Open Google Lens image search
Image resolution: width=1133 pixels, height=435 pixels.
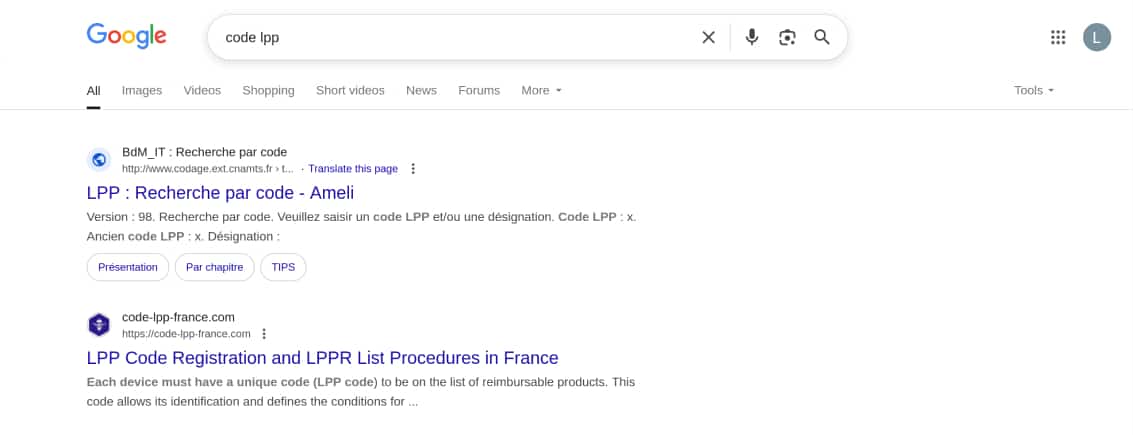(x=787, y=37)
